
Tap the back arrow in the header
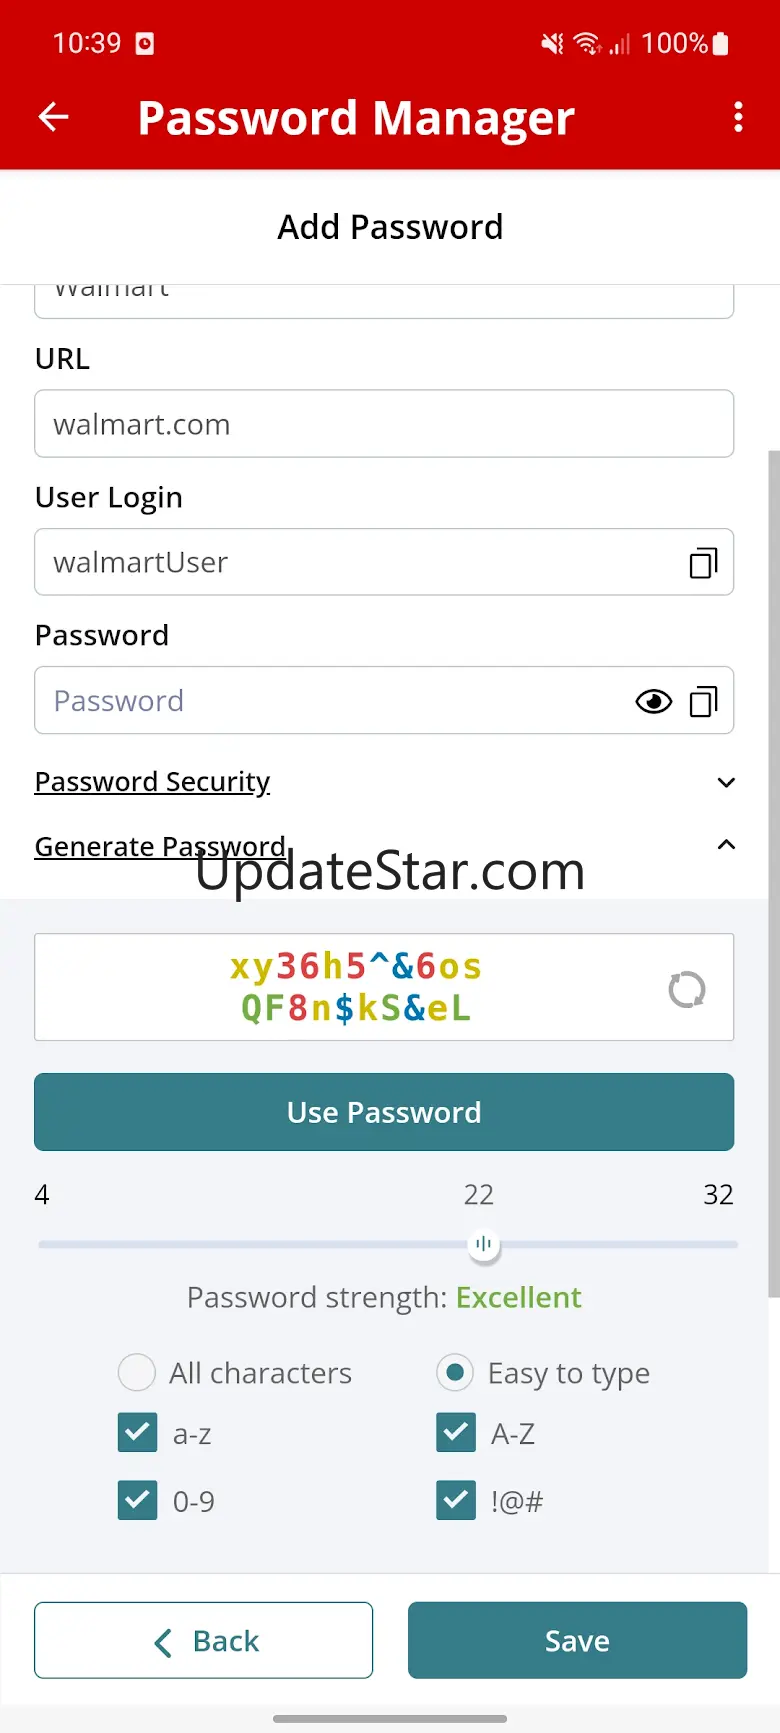point(53,118)
